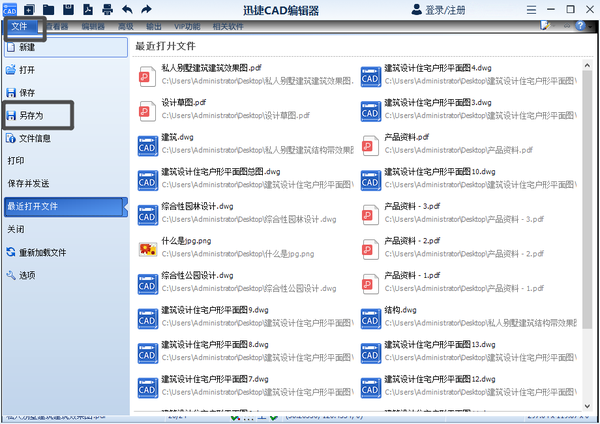The image size is (600, 424).
Task: Click scroll up arrow of recent files list
Action: click(587, 65)
